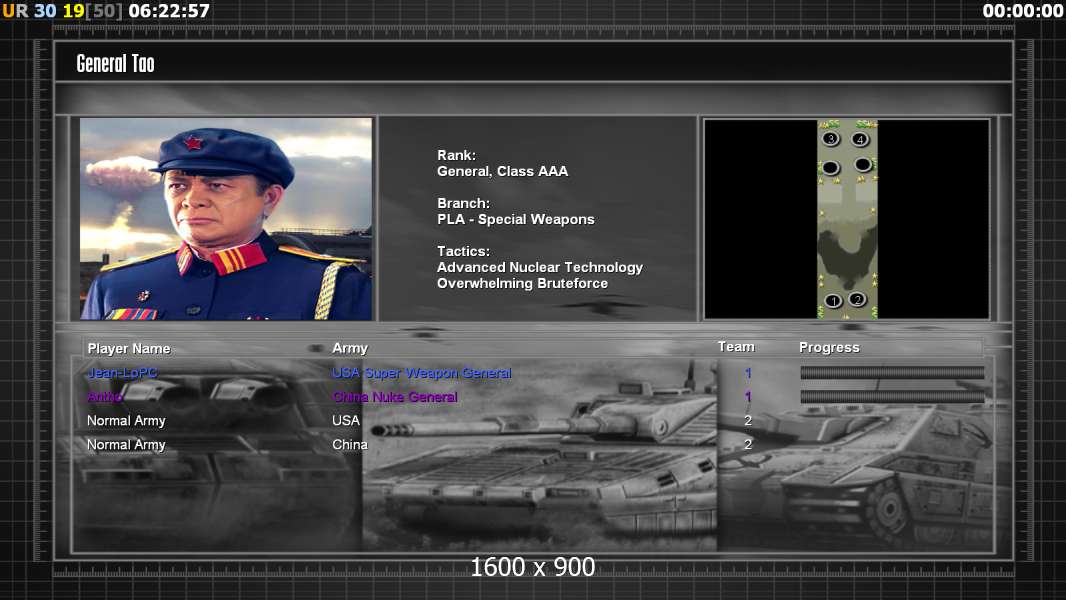Click the General, Class AAA rank text
Image resolution: width=1066 pixels, height=600 pixels.
[x=502, y=171]
